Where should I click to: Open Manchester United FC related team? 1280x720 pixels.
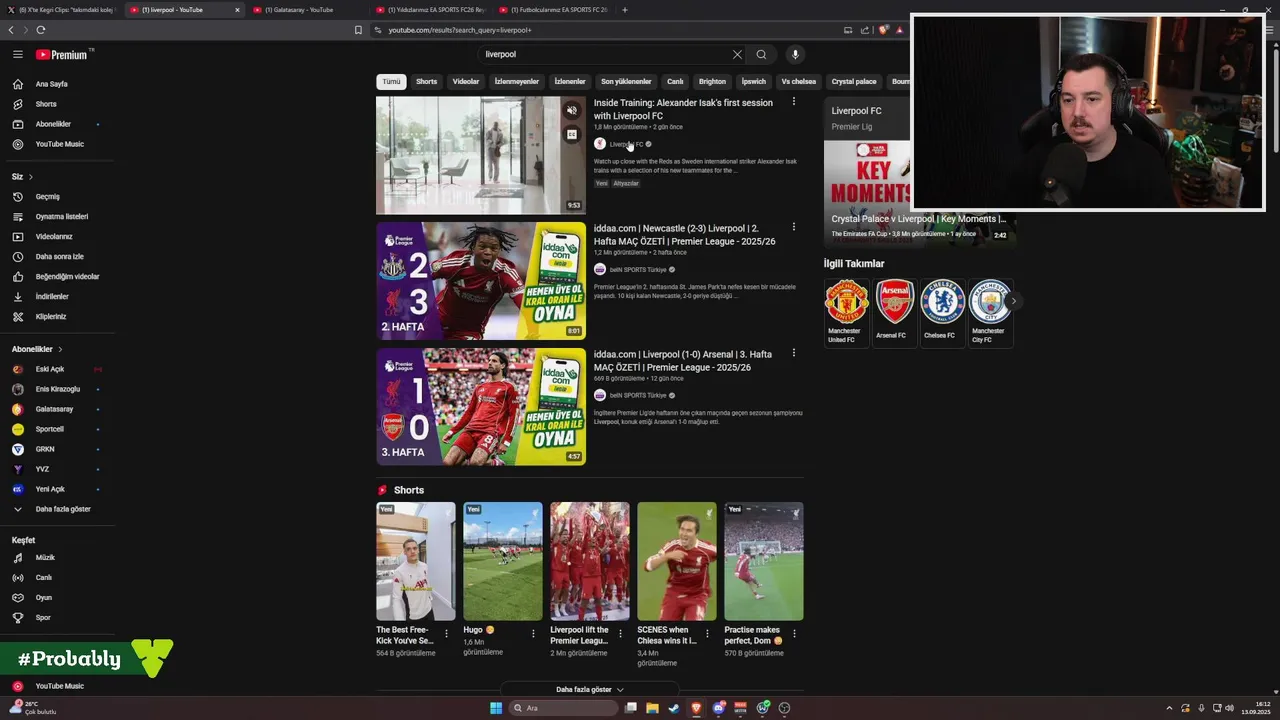coord(845,313)
